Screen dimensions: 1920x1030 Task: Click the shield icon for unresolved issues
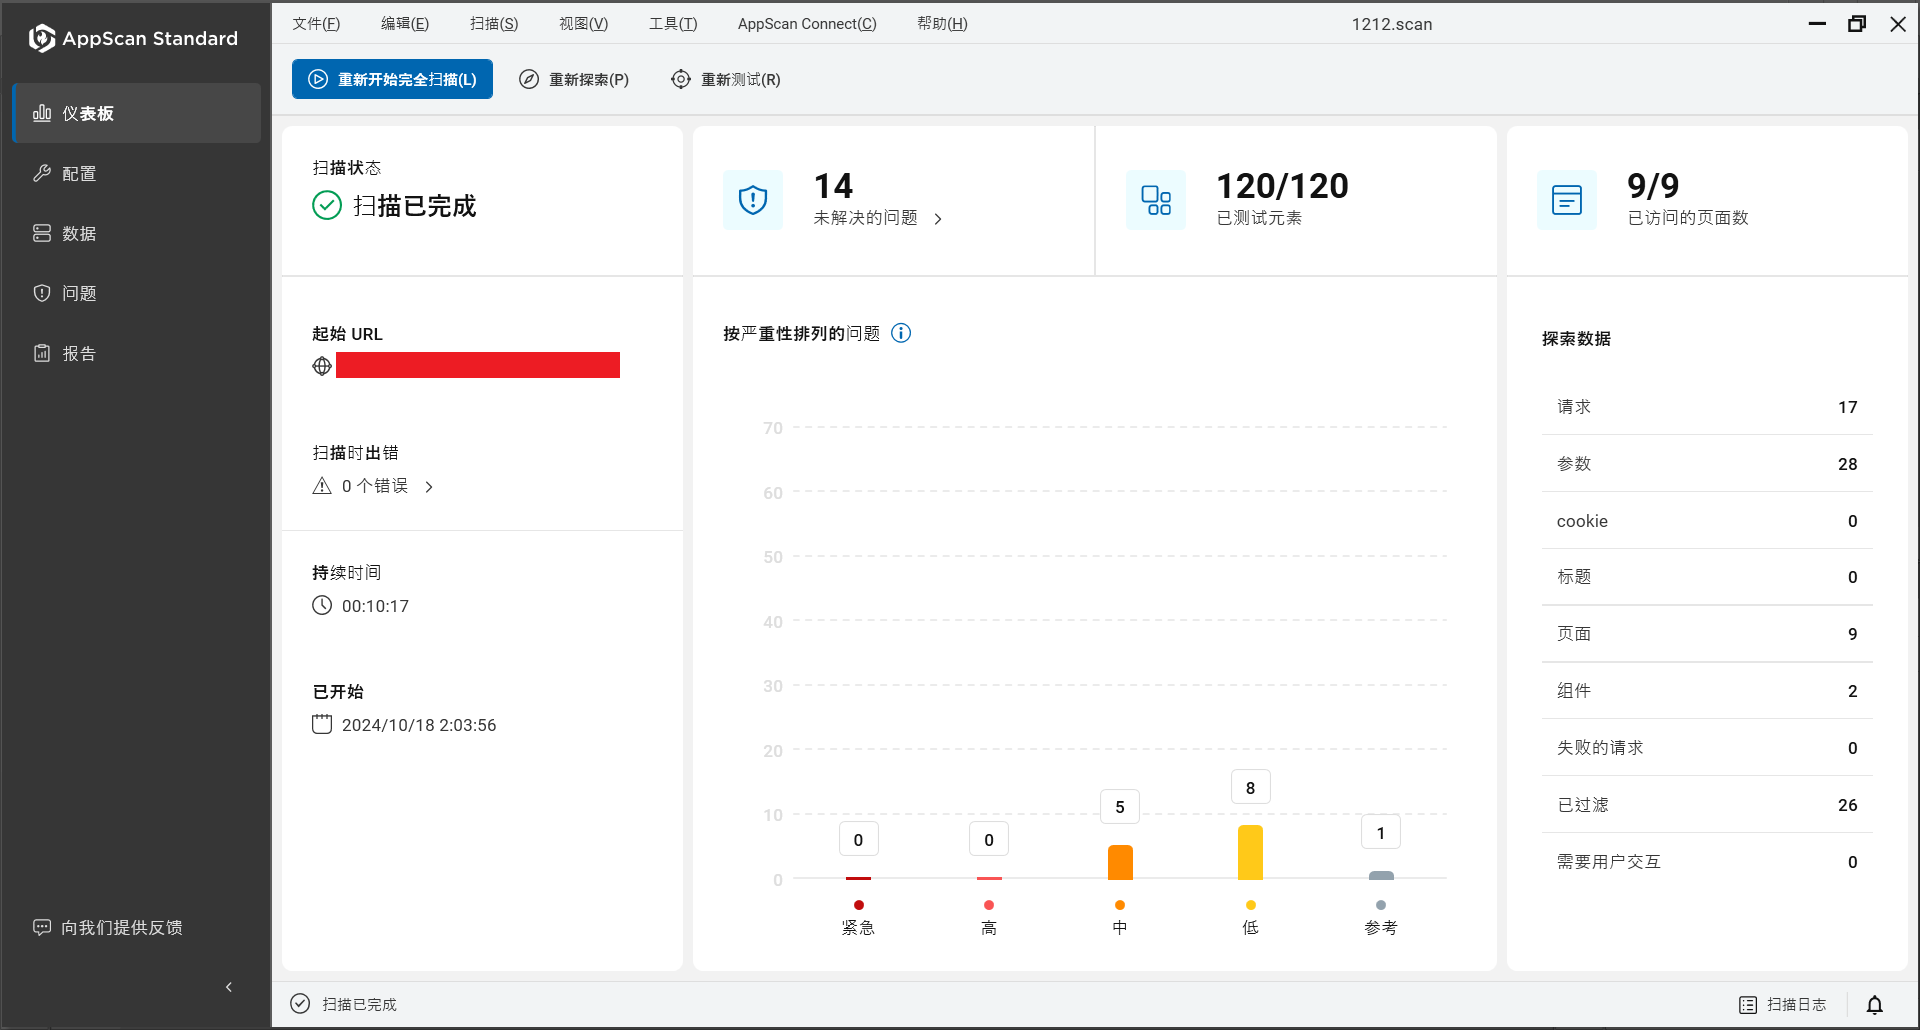pyautogui.click(x=753, y=200)
